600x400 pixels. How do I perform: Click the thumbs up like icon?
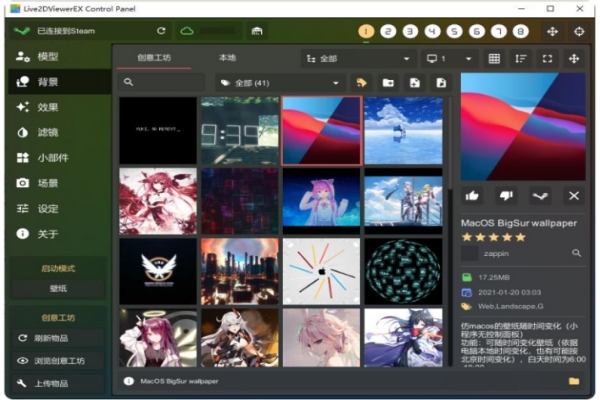point(472,196)
